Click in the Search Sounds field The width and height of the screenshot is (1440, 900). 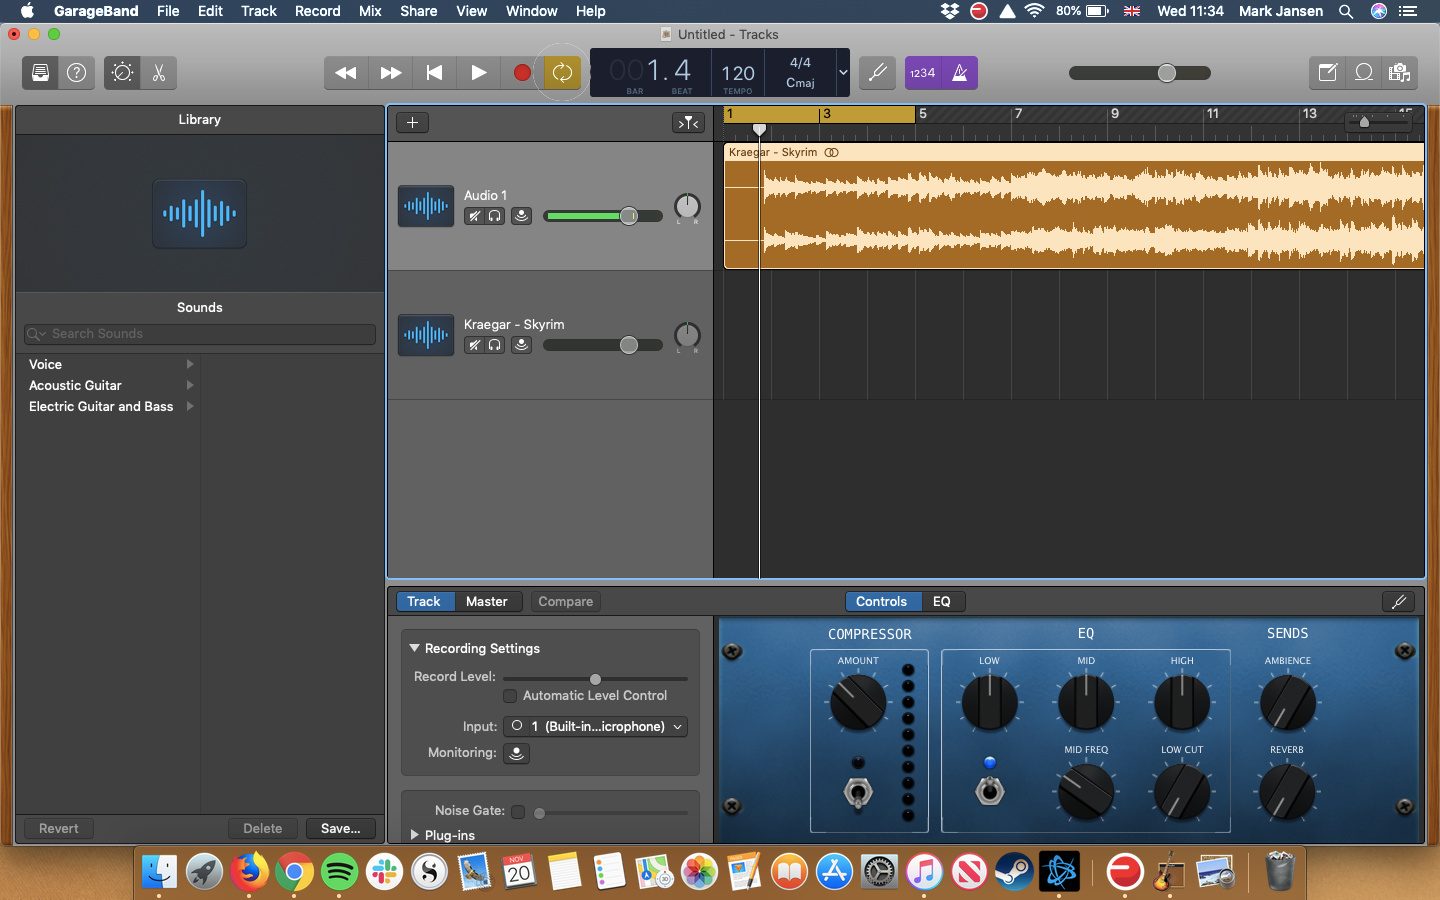(x=200, y=334)
